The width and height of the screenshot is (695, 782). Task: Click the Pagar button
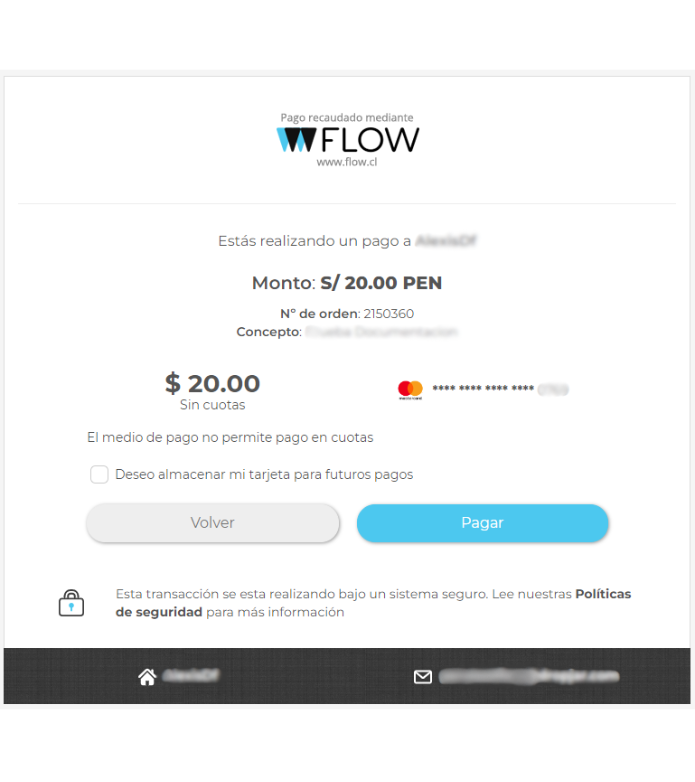point(483,523)
